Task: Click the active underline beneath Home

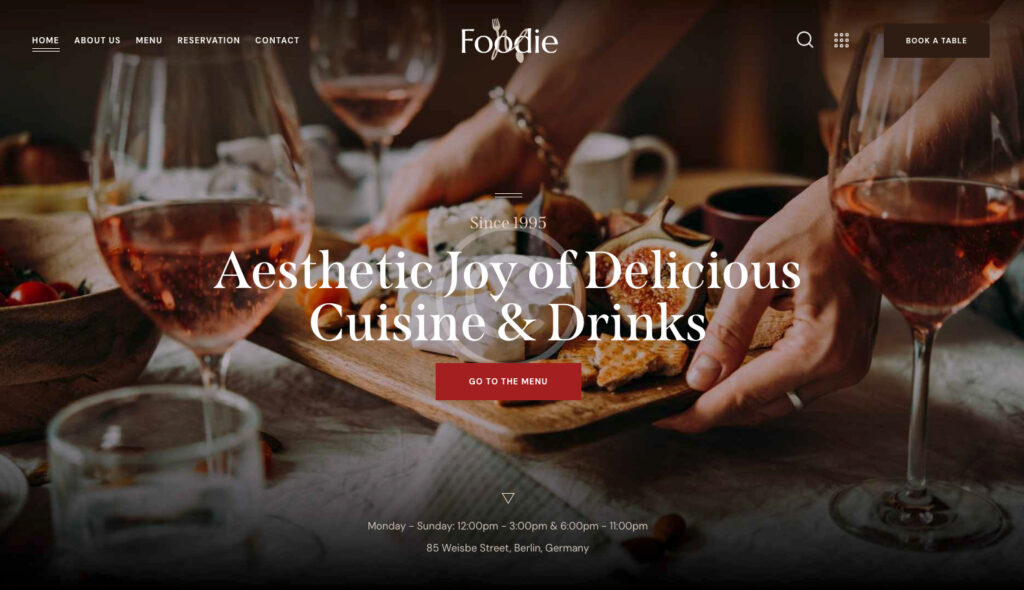Action: (46, 49)
